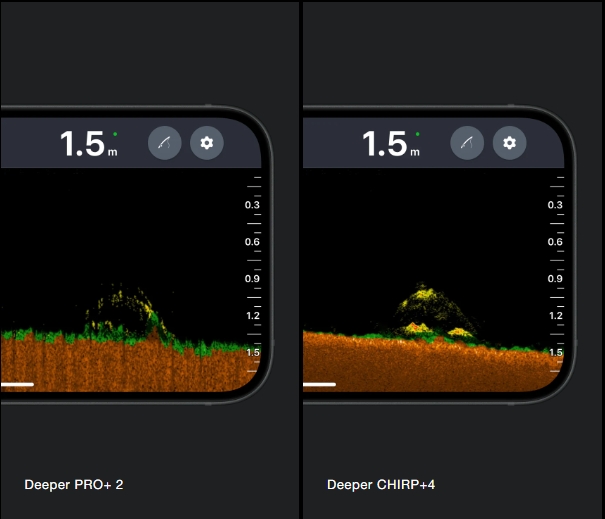Click the 0.3 scale mark on PRO+ 2
The image size is (605, 519).
click(252, 205)
